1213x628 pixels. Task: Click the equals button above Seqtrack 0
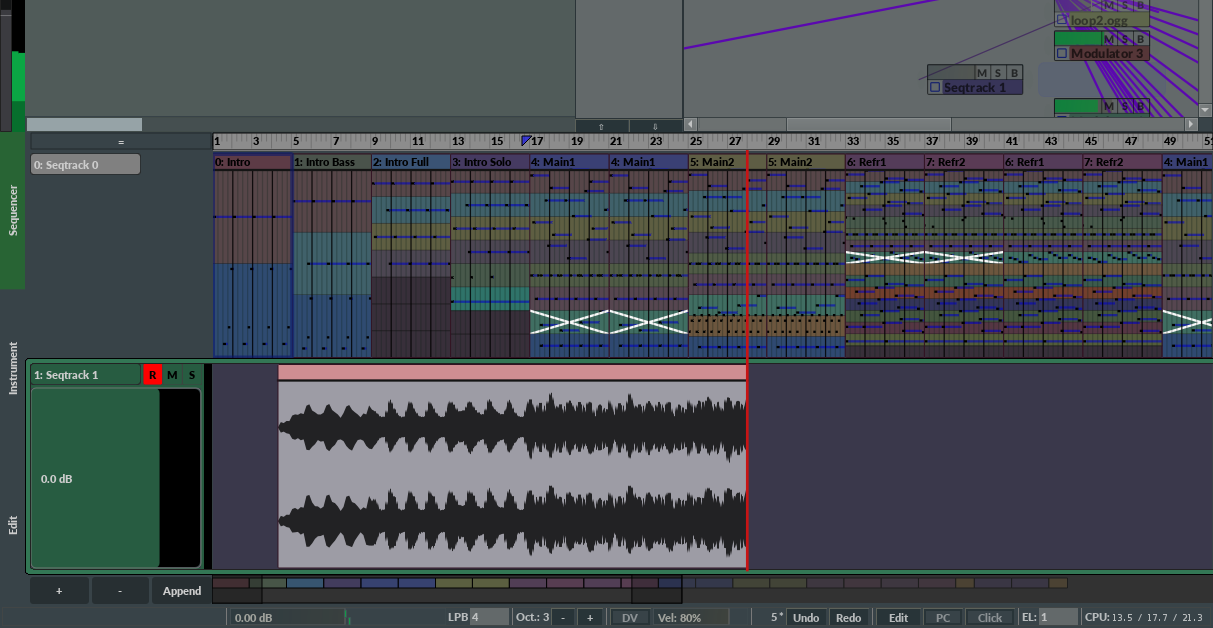120,142
